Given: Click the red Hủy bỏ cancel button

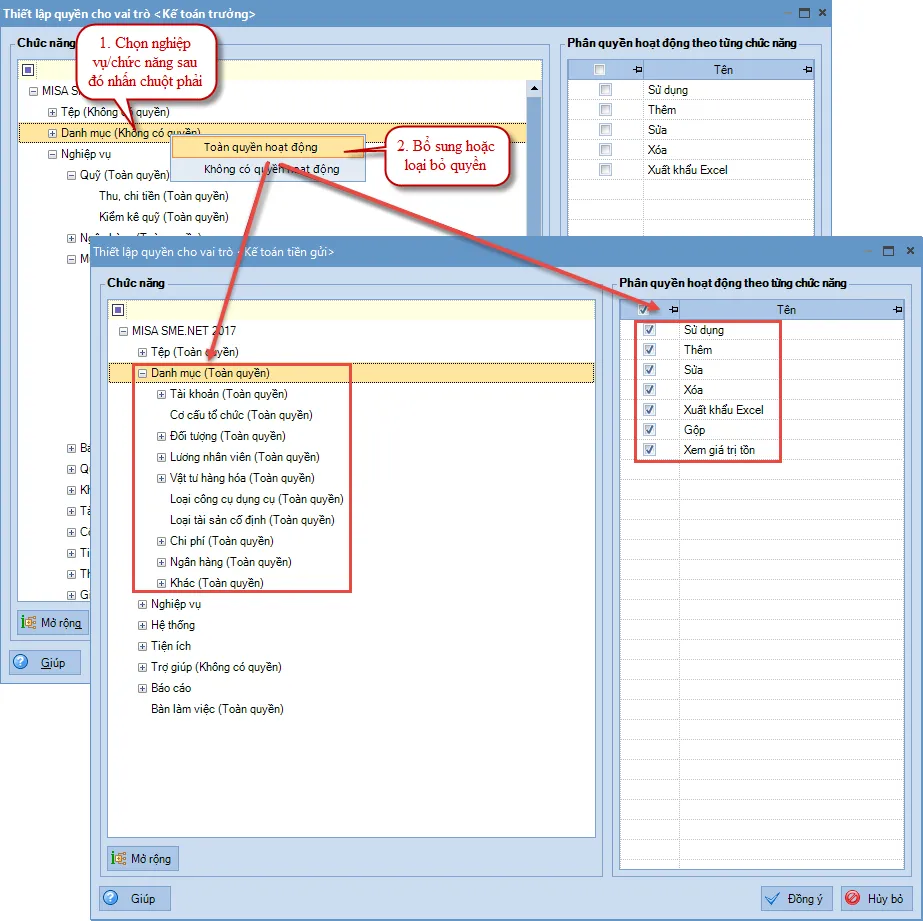Looking at the screenshot, I should click(x=854, y=898).
